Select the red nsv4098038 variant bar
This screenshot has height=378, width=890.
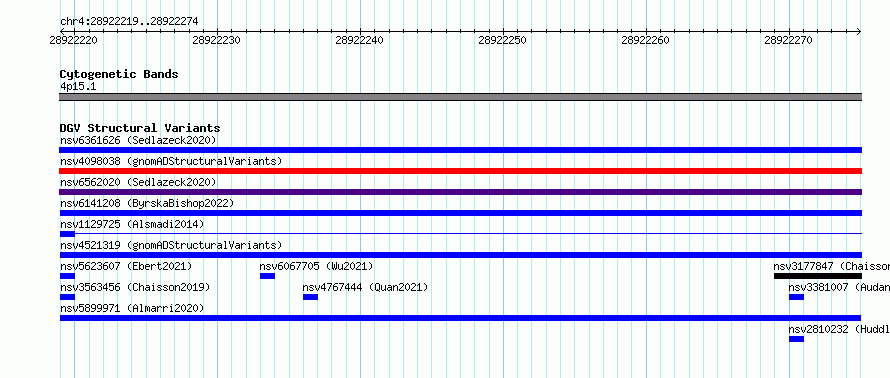[x=460, y=171]
